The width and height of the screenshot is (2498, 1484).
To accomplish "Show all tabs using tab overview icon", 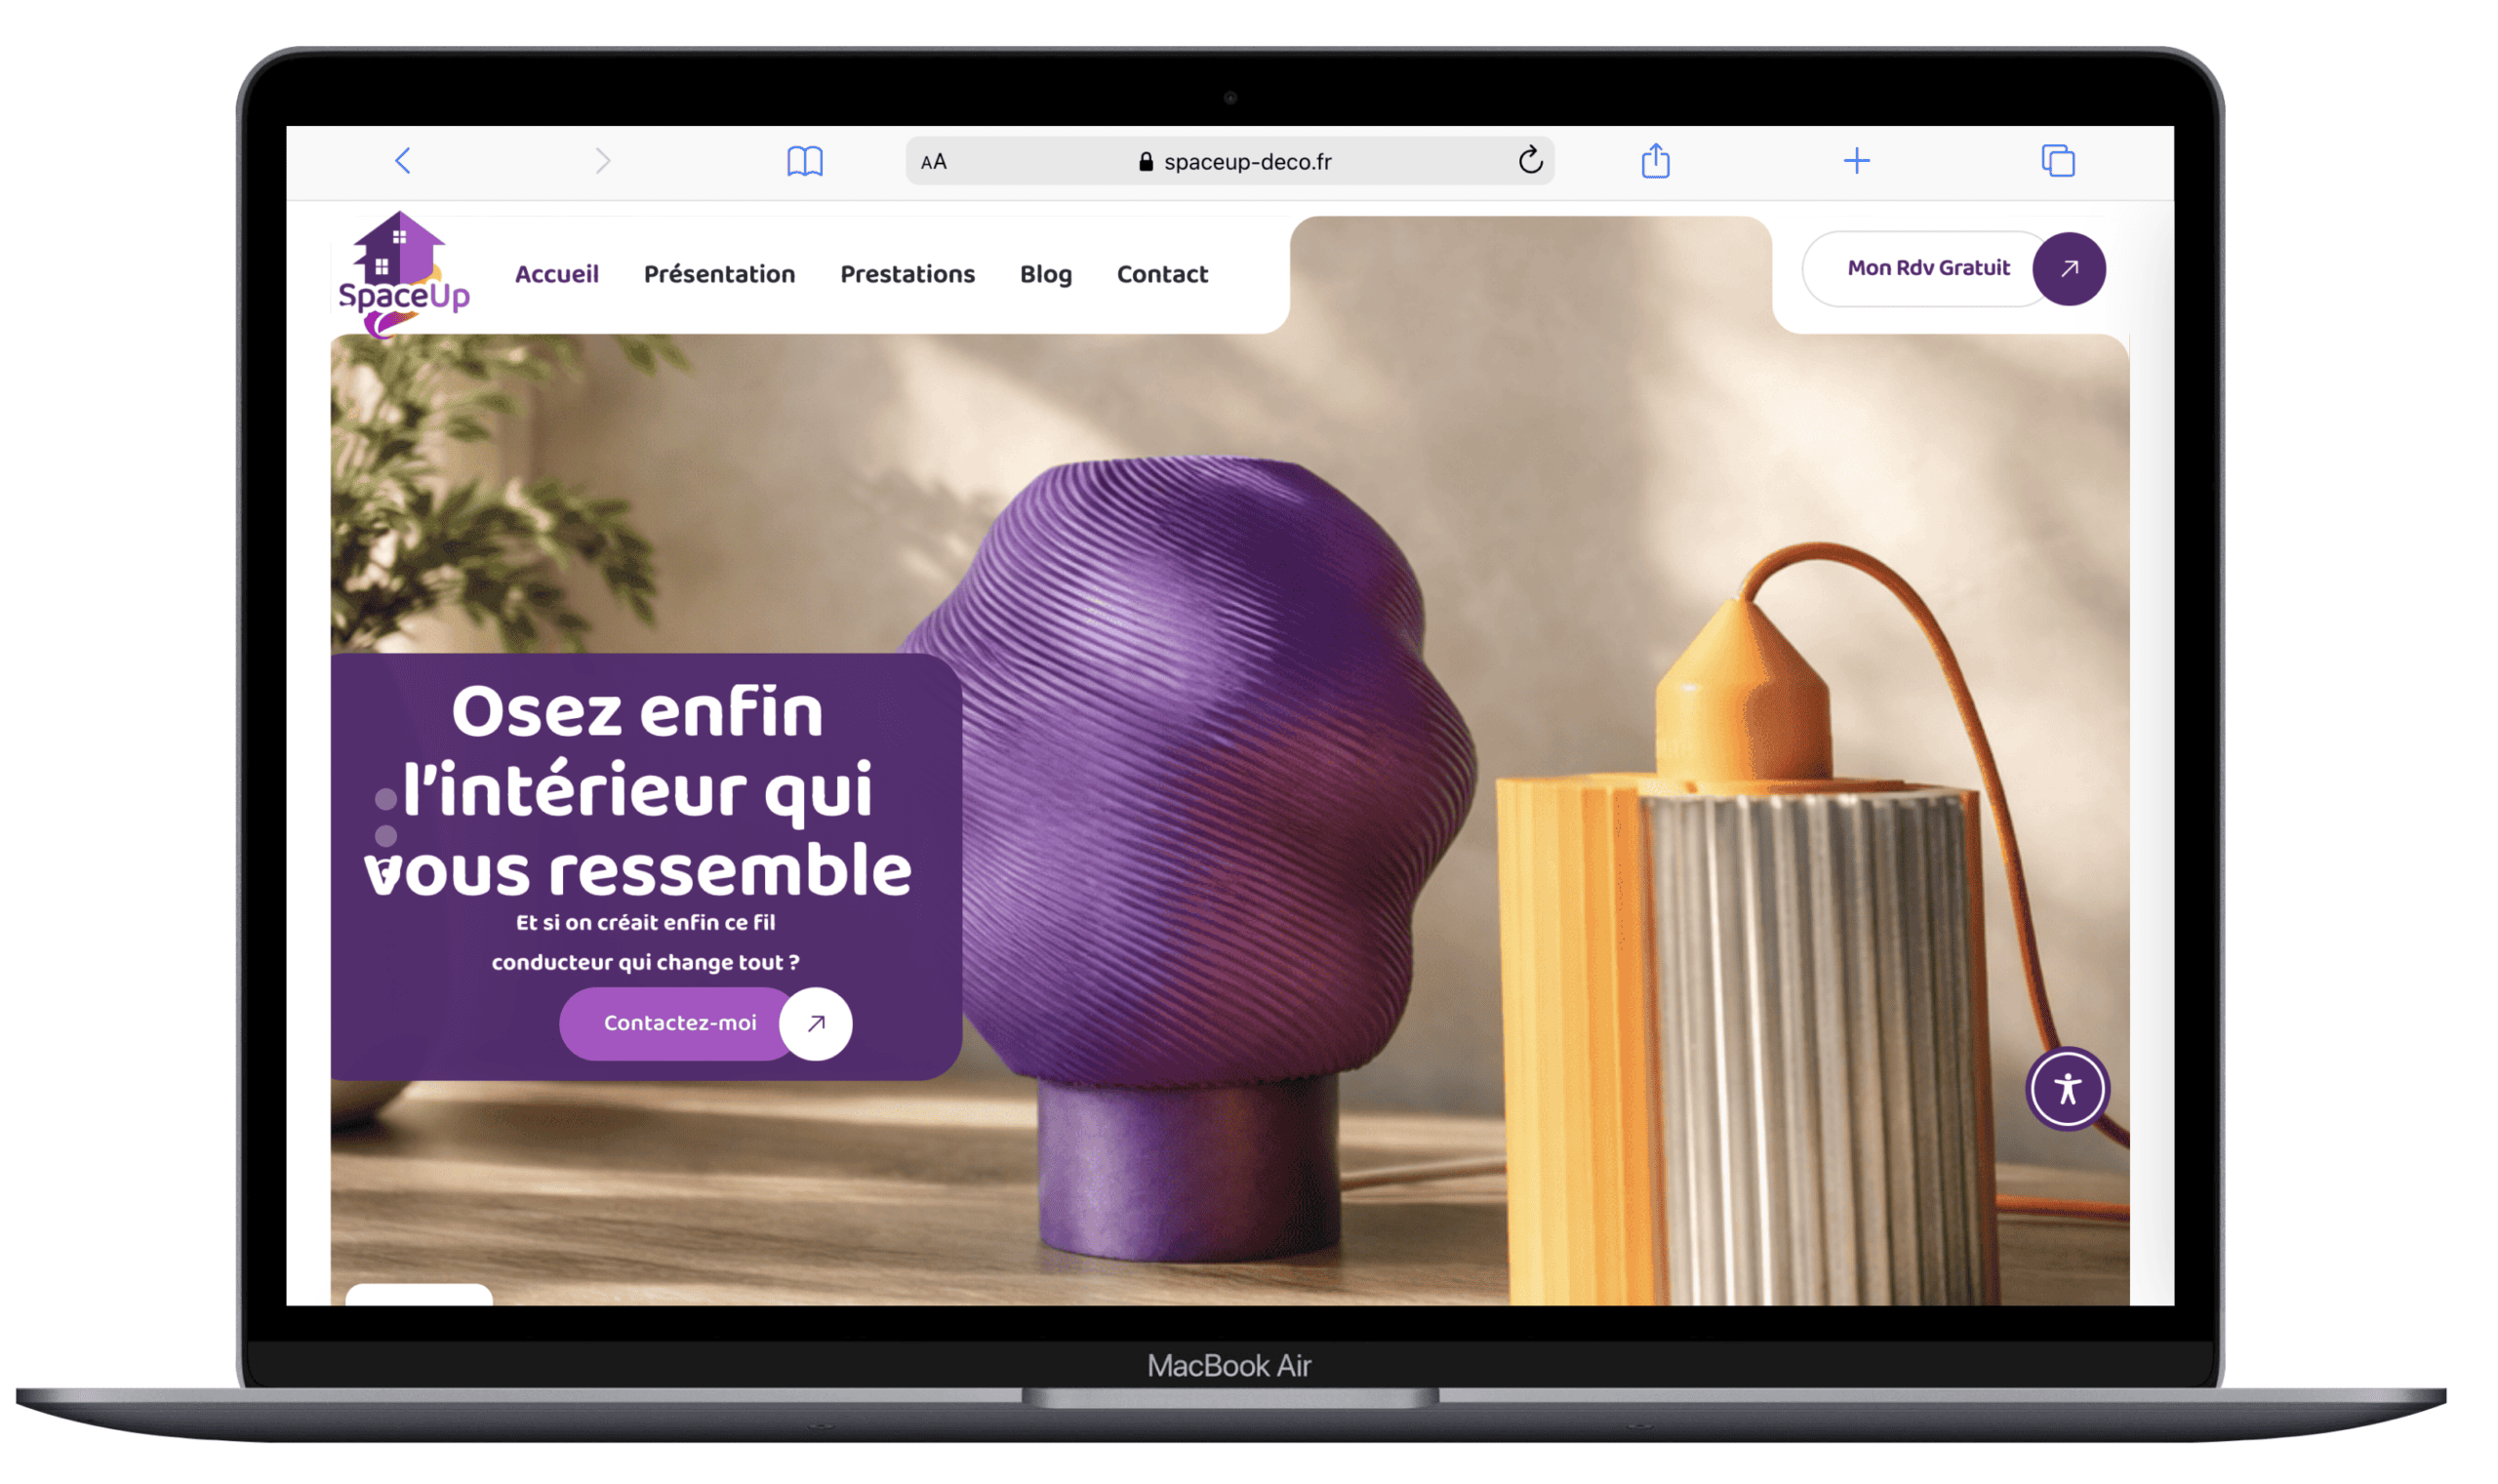I will click(2057, 160).
